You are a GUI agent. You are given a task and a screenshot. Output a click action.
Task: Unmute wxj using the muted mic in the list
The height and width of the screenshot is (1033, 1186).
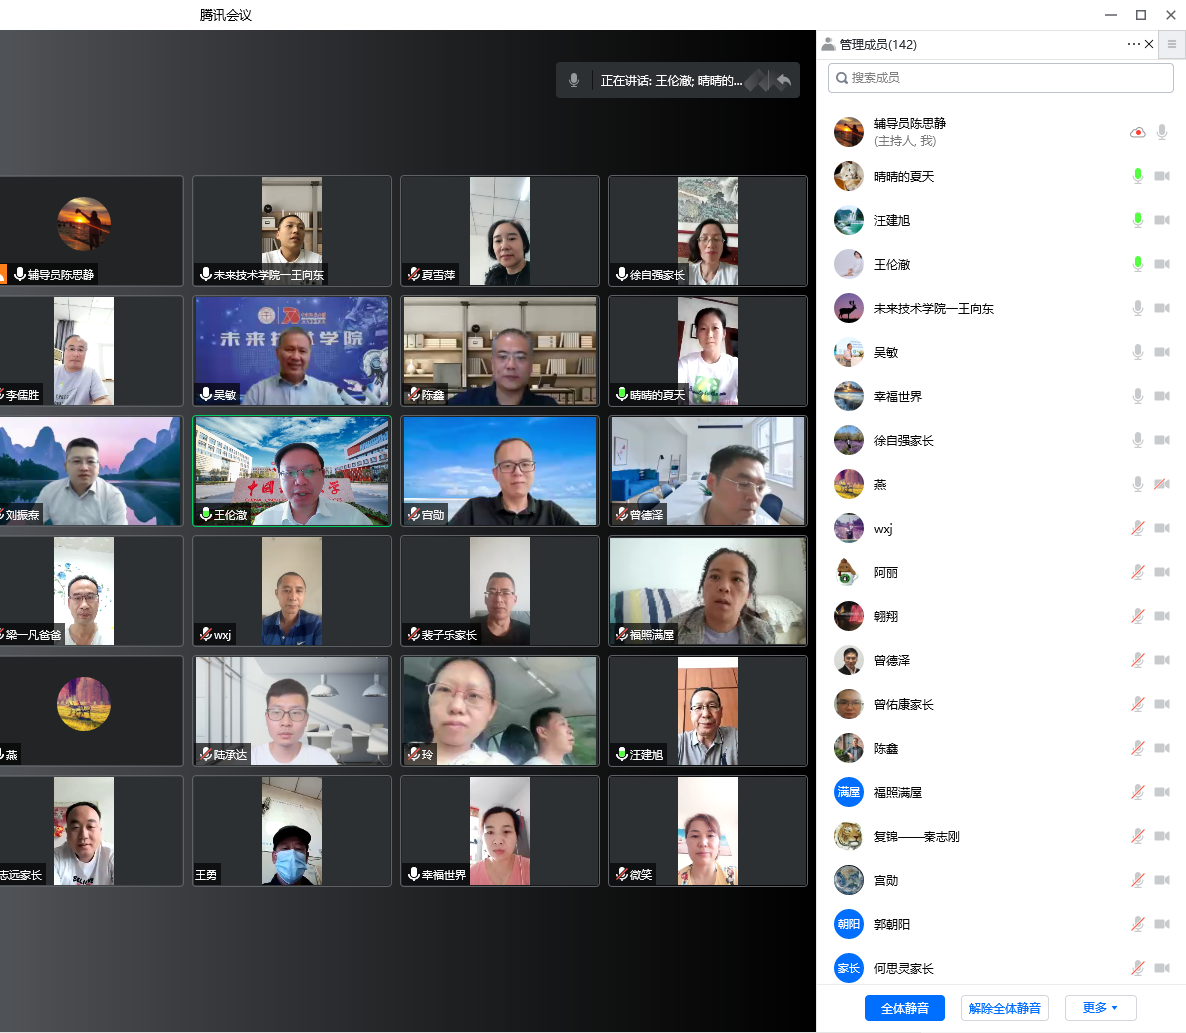(x=1137, y=528)
